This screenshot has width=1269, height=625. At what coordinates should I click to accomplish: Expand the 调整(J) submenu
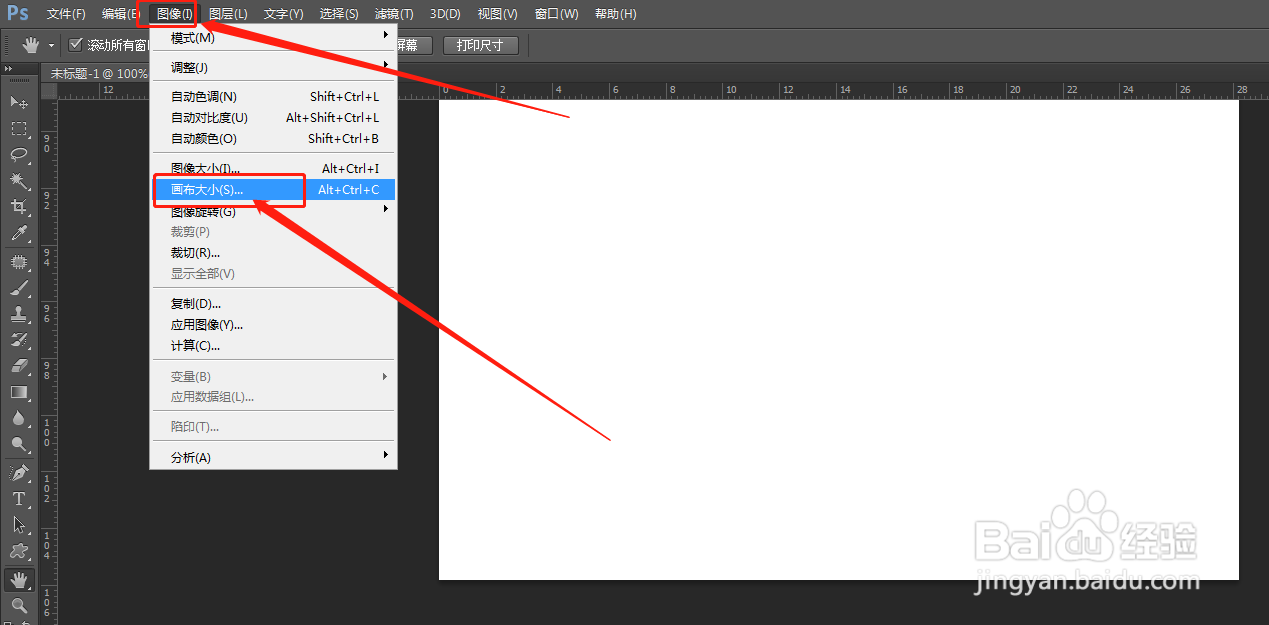click(x=272, y=67)
